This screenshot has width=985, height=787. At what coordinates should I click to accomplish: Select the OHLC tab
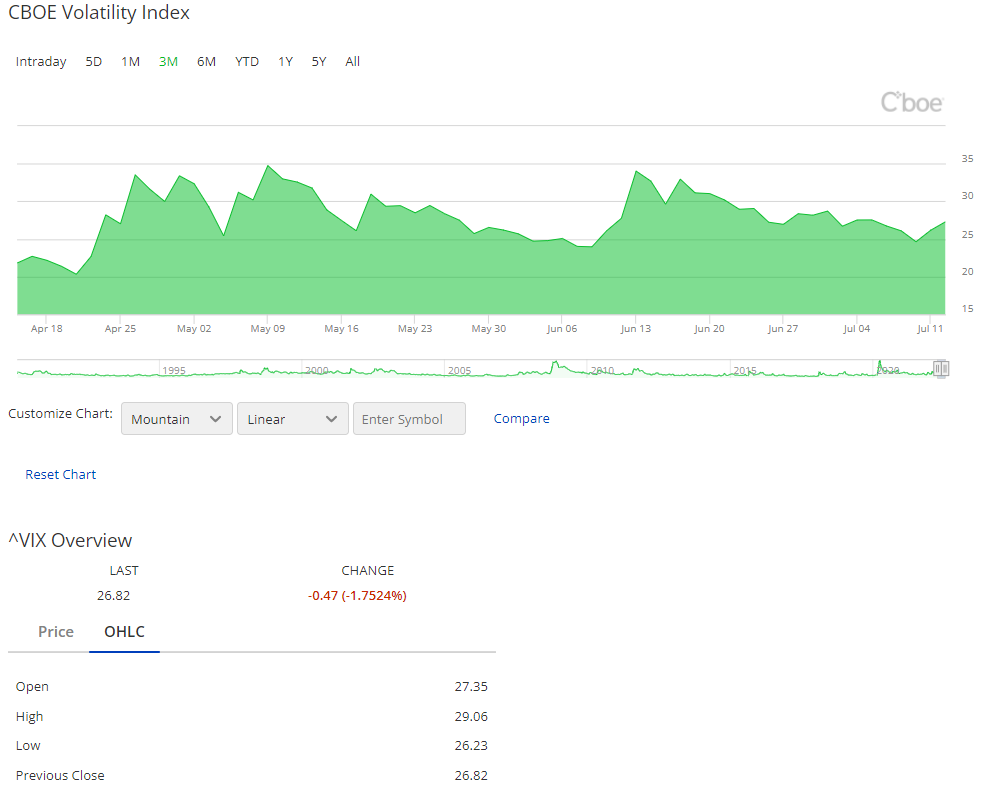pos(124,631)
